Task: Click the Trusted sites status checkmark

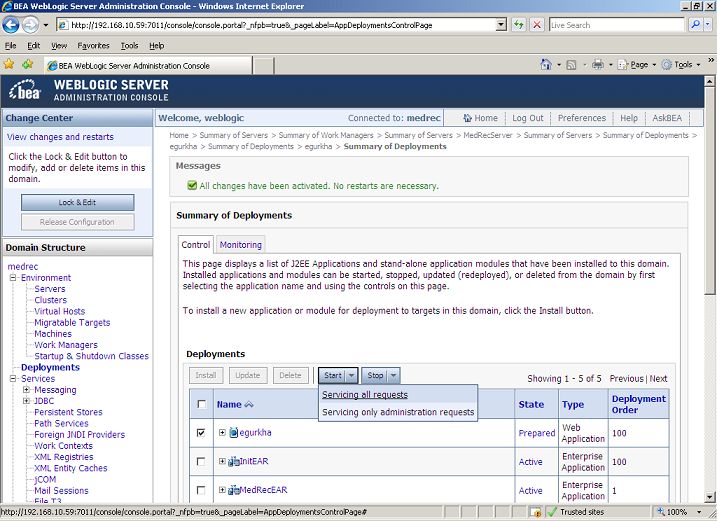Action: pos(552,512)
